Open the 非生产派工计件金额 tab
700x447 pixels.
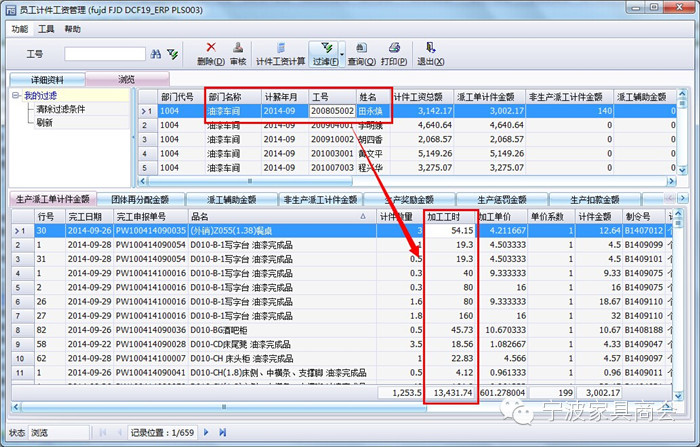[321, 200]
